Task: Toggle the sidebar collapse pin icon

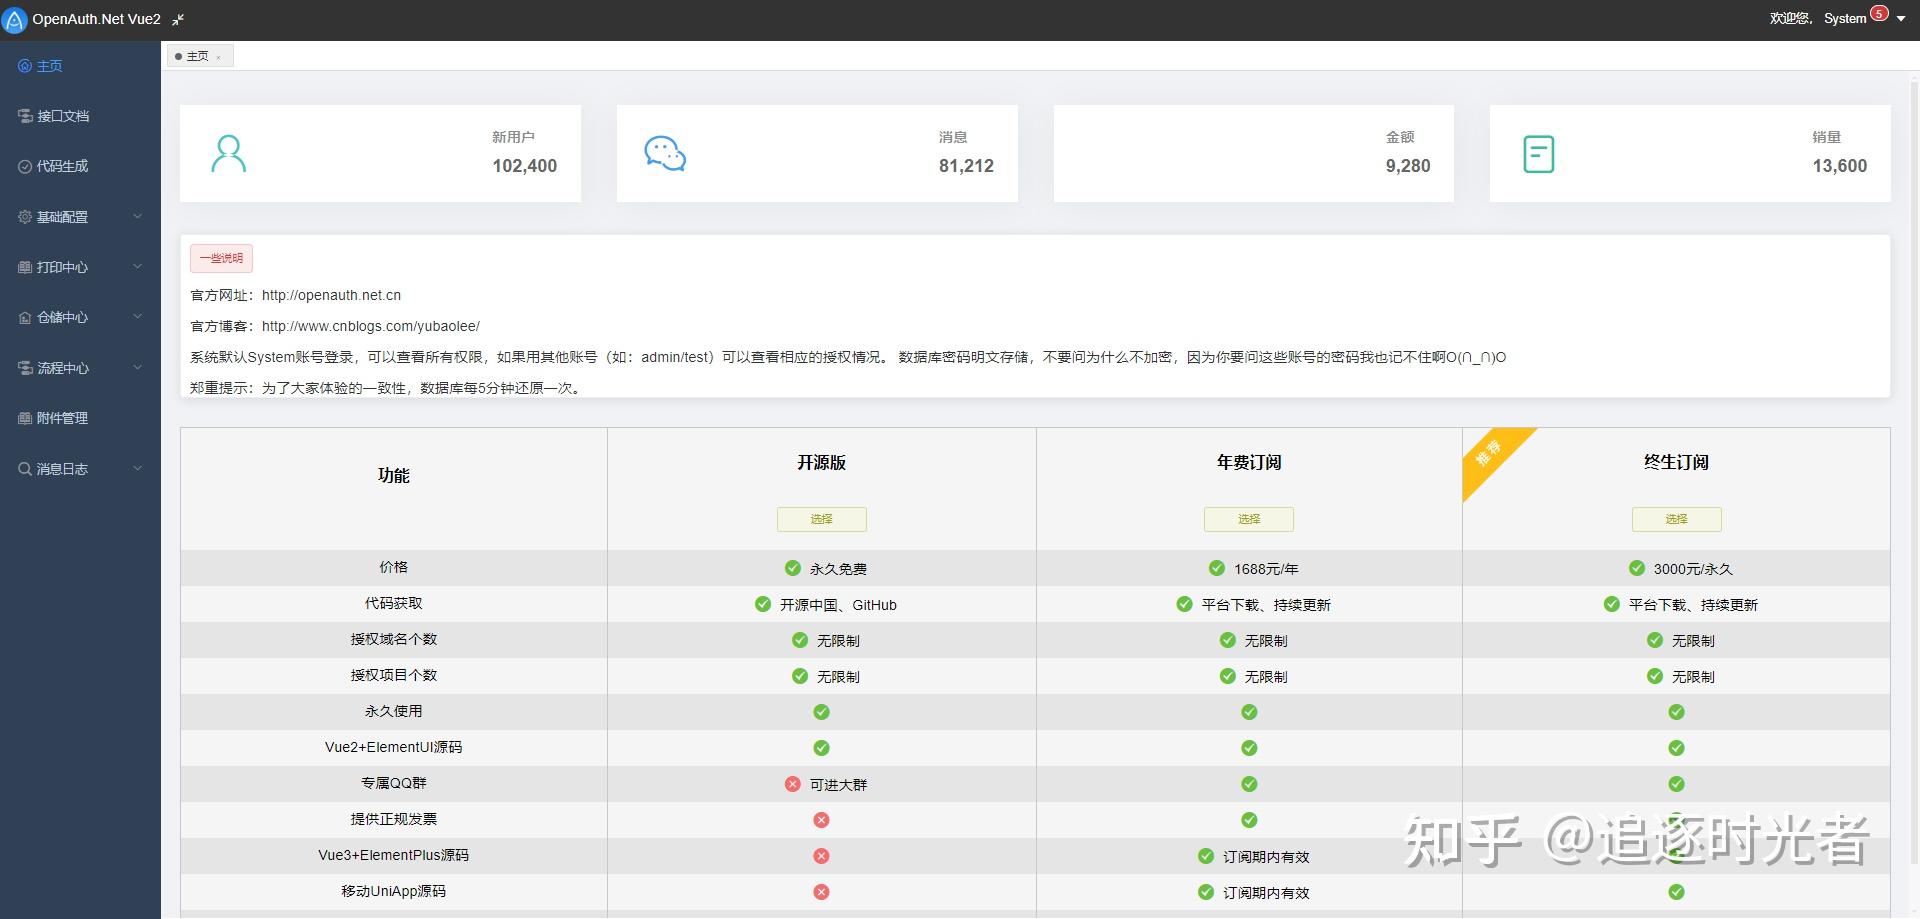Action: pos(178,18)
